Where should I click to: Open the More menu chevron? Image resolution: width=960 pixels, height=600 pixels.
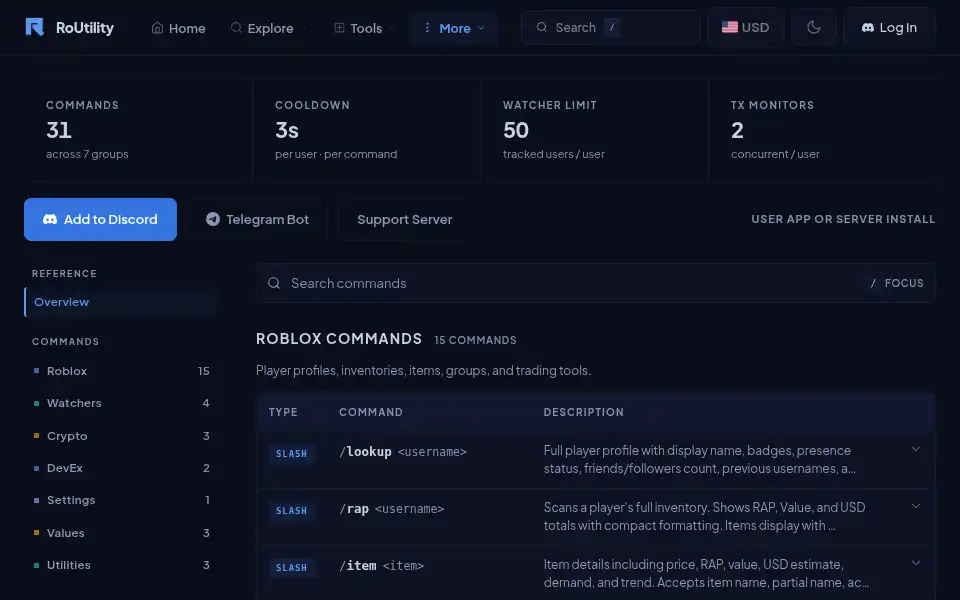click(481, 28)
